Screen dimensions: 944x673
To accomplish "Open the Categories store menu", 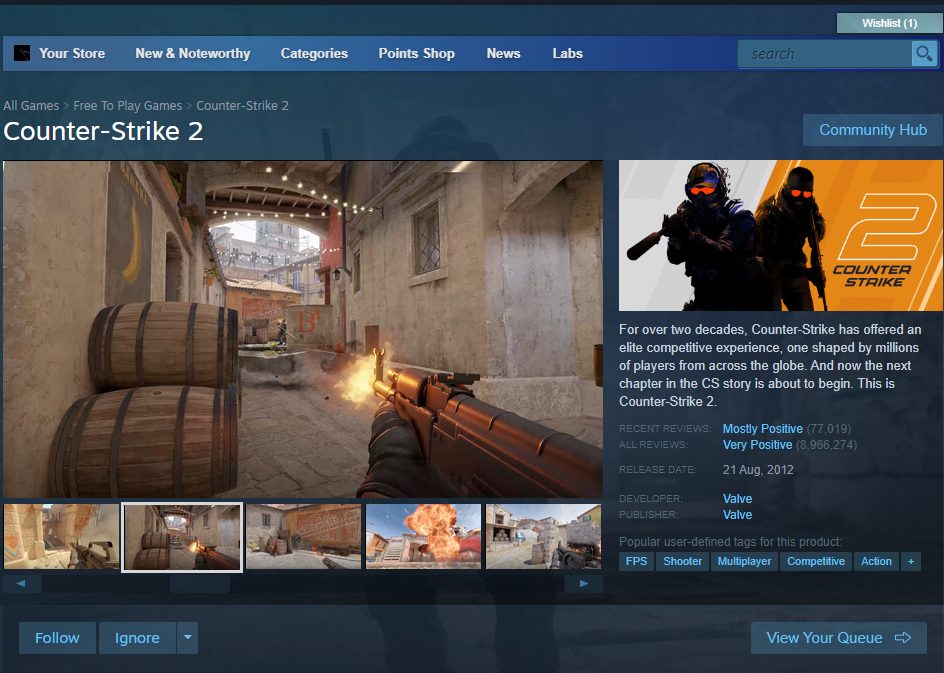I will point(314,54).
